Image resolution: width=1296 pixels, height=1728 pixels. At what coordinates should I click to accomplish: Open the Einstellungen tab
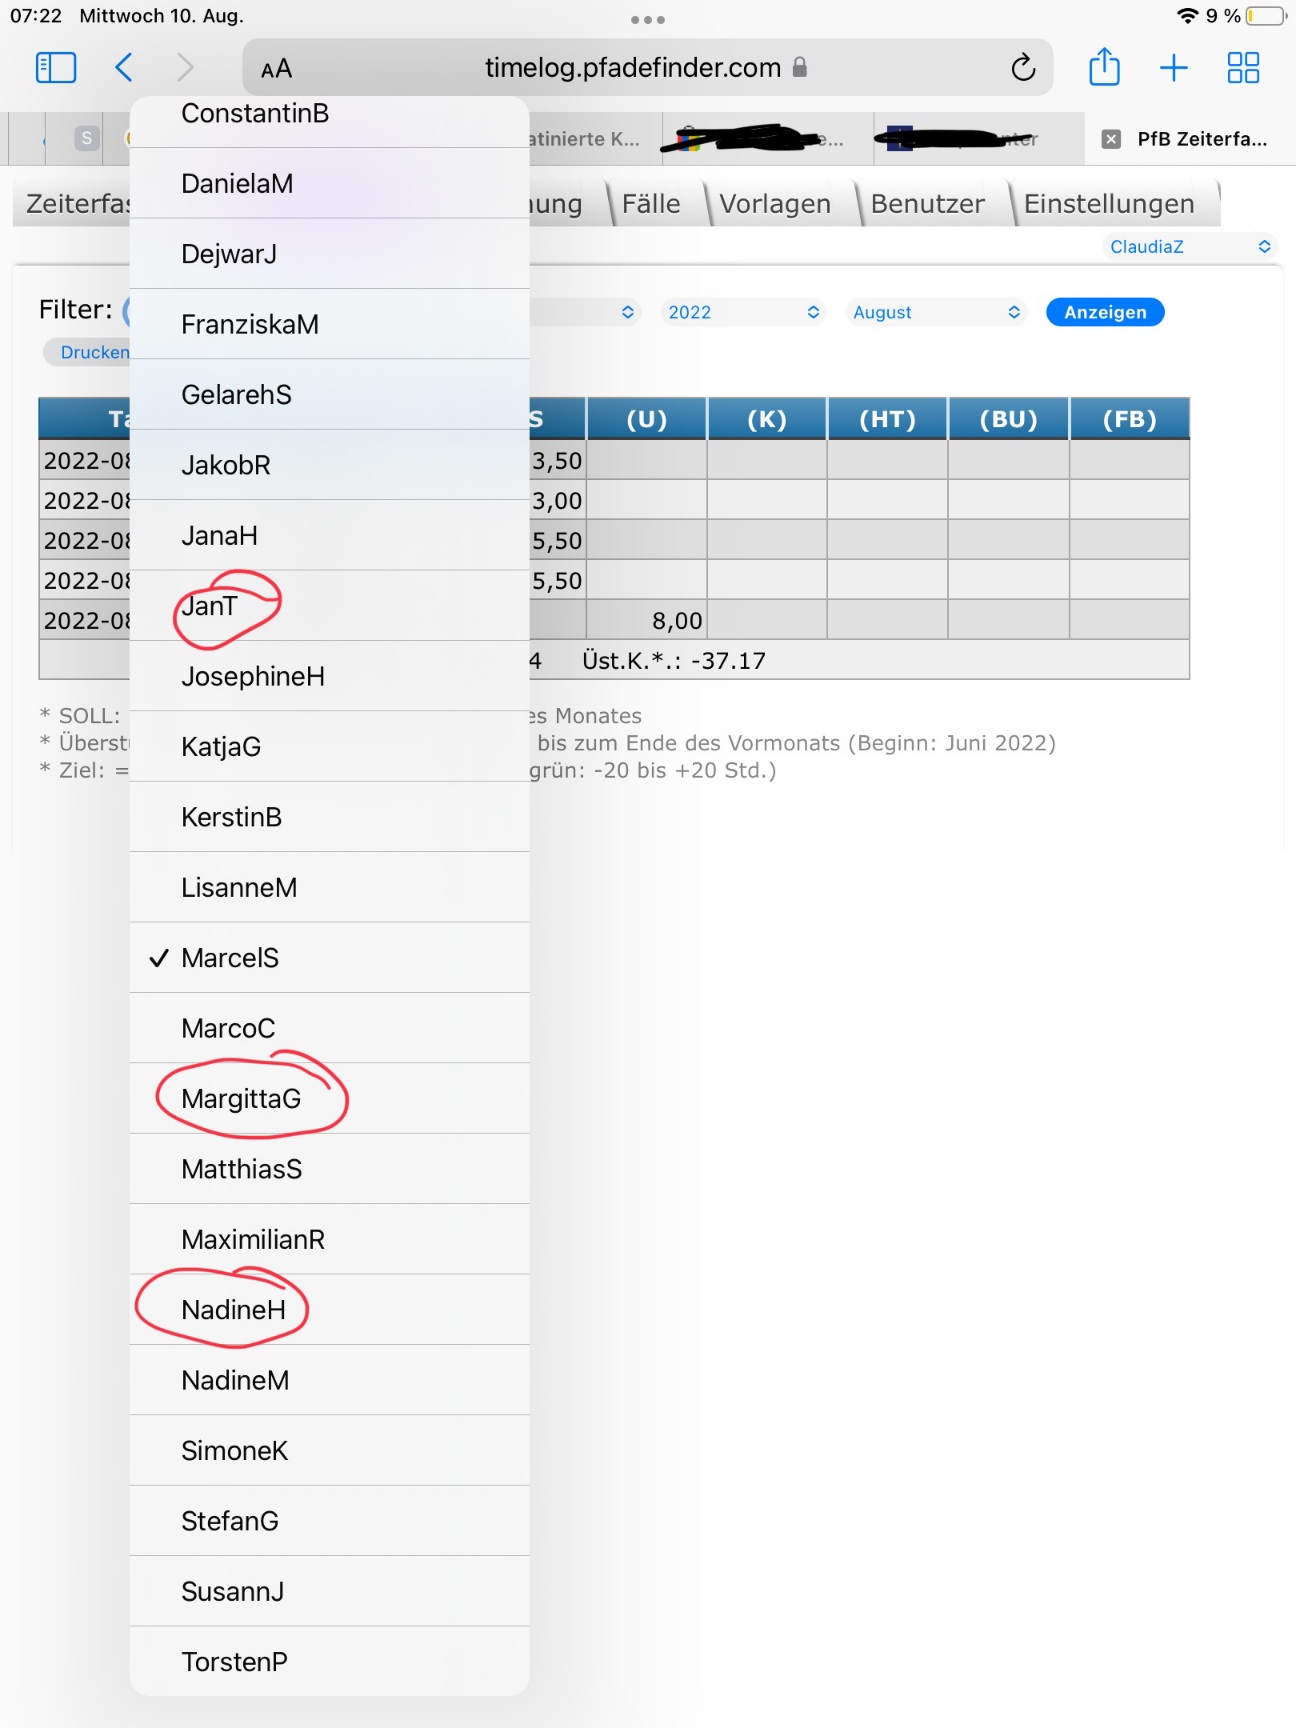pos(1109,204)
